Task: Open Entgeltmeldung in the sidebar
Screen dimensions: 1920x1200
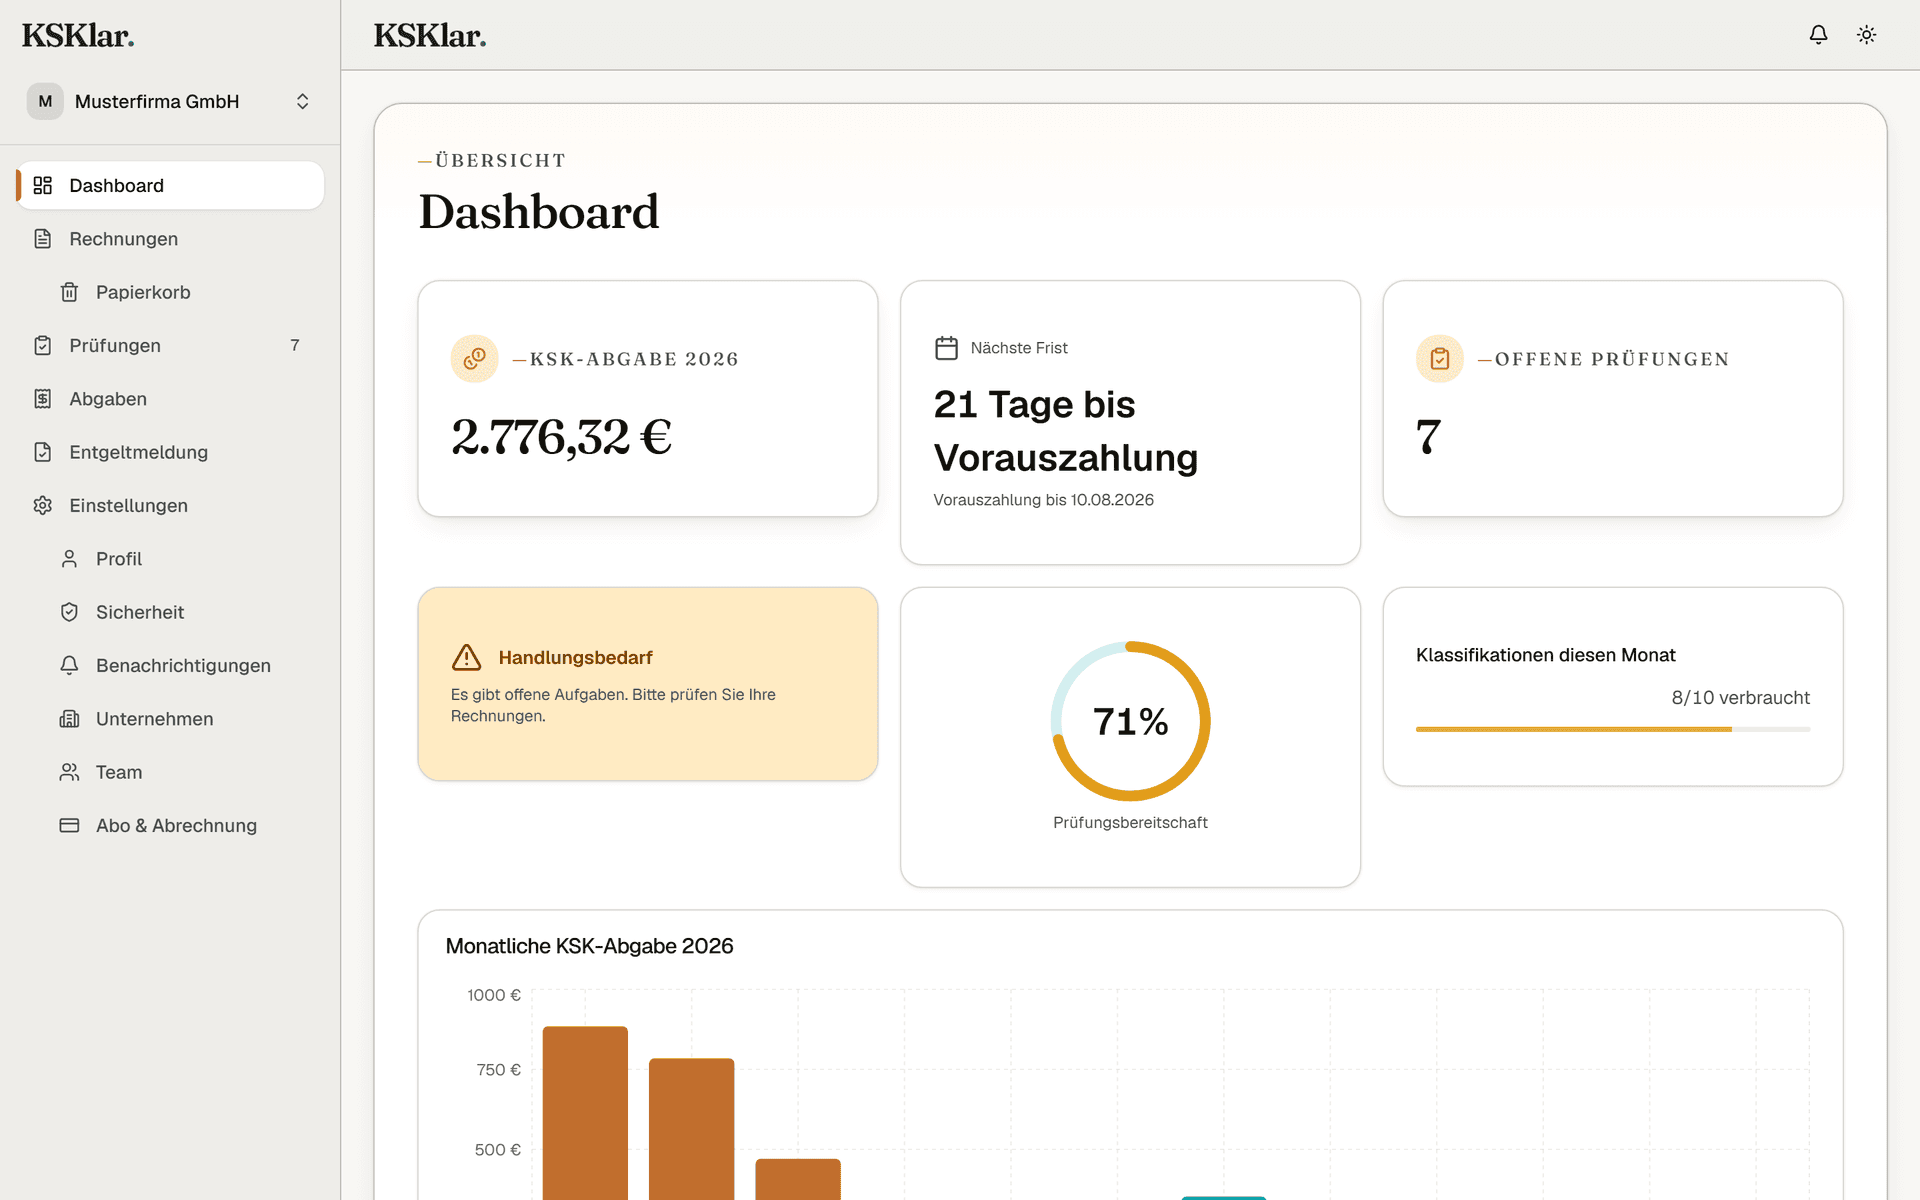Action: (170, 452)
